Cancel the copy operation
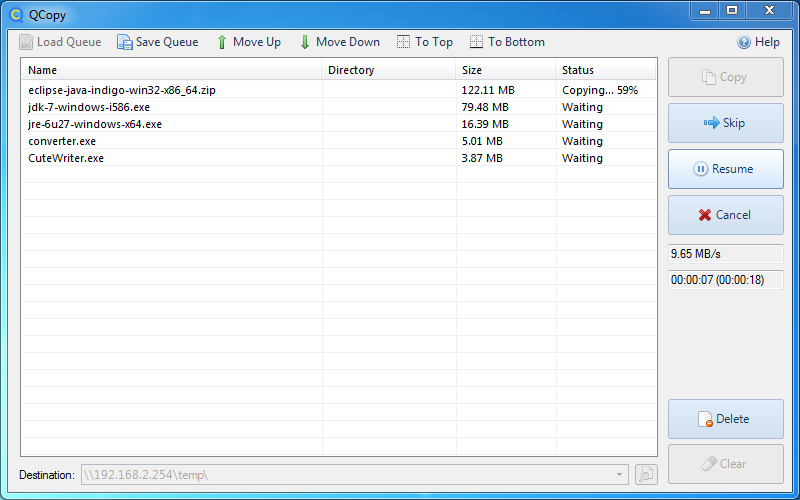The width and height of the screenshot is (800, 500). pyautogui.click(x=725, y=215)
